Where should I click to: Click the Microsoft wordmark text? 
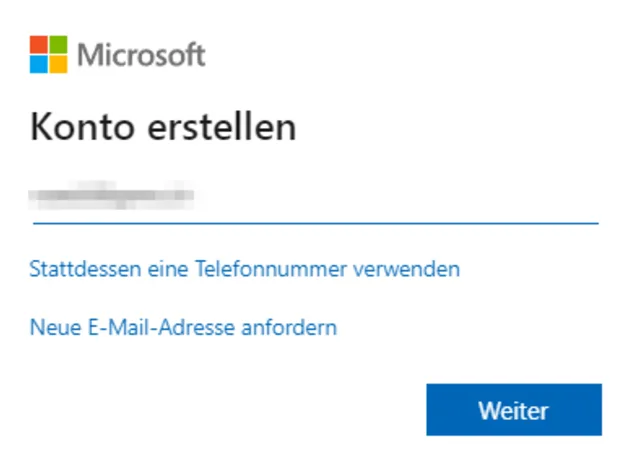[x=141, y=55]
